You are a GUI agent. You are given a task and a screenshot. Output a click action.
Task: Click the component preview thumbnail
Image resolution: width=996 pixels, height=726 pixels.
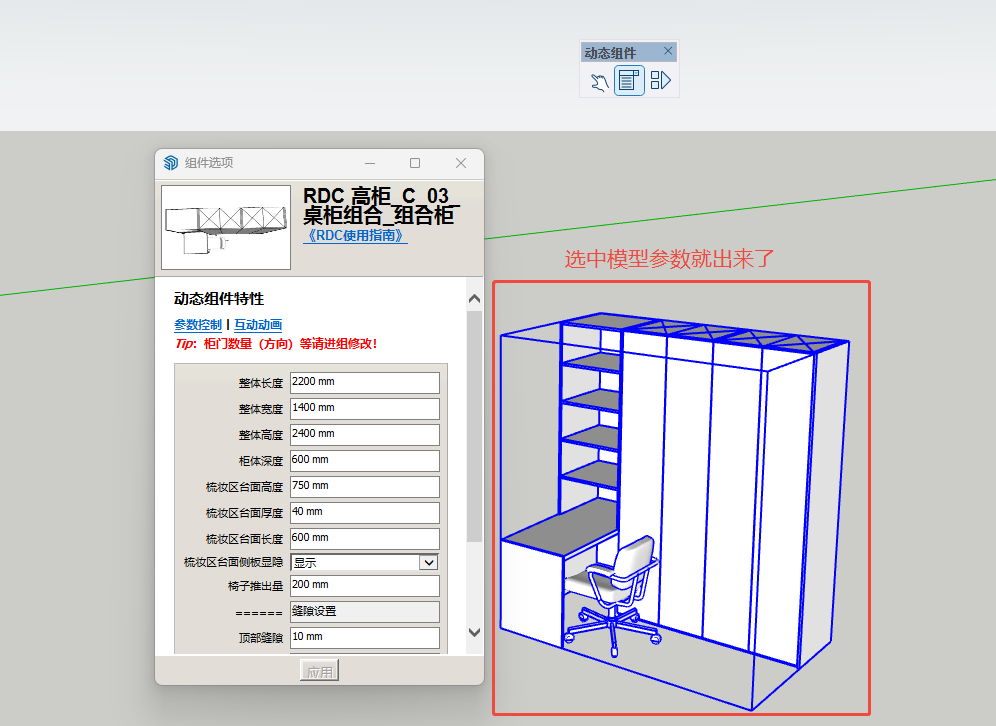pyautogui.click(x=226, y=227)
